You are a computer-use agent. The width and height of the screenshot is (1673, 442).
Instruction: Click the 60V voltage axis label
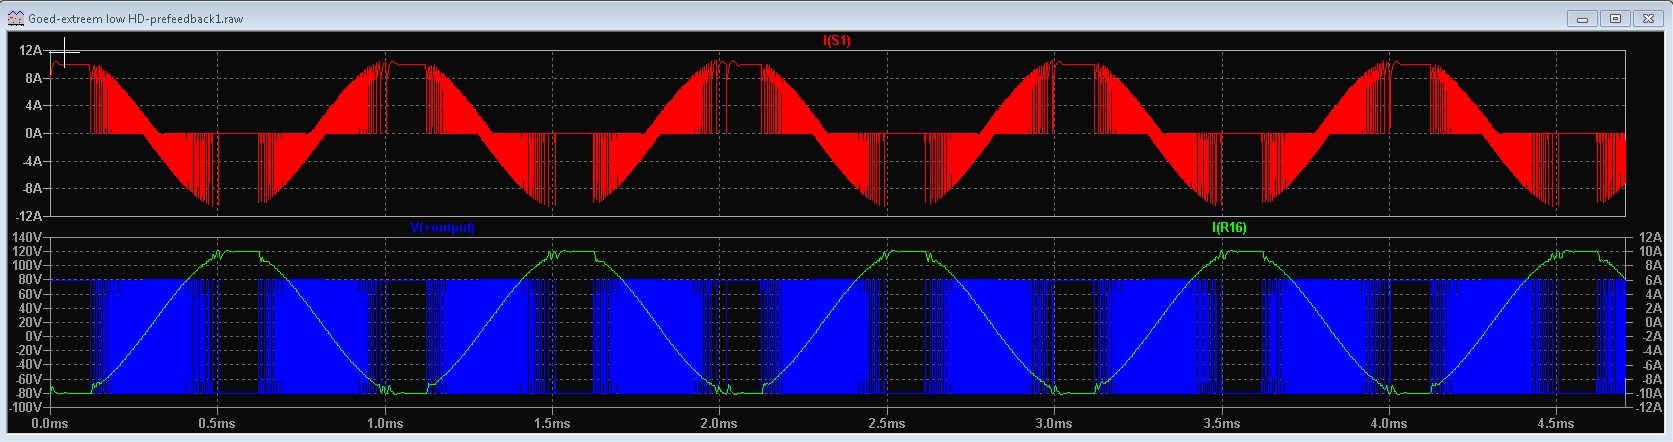32,294
